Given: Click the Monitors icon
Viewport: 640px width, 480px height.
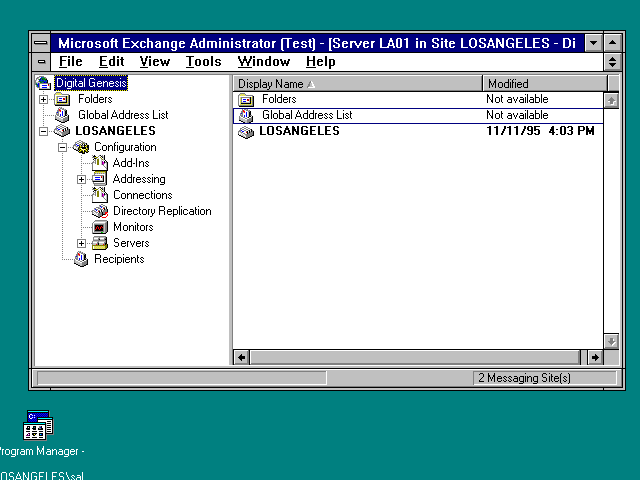Looking at the screenshot, I should pyautogui.click(x=100, y=227).
